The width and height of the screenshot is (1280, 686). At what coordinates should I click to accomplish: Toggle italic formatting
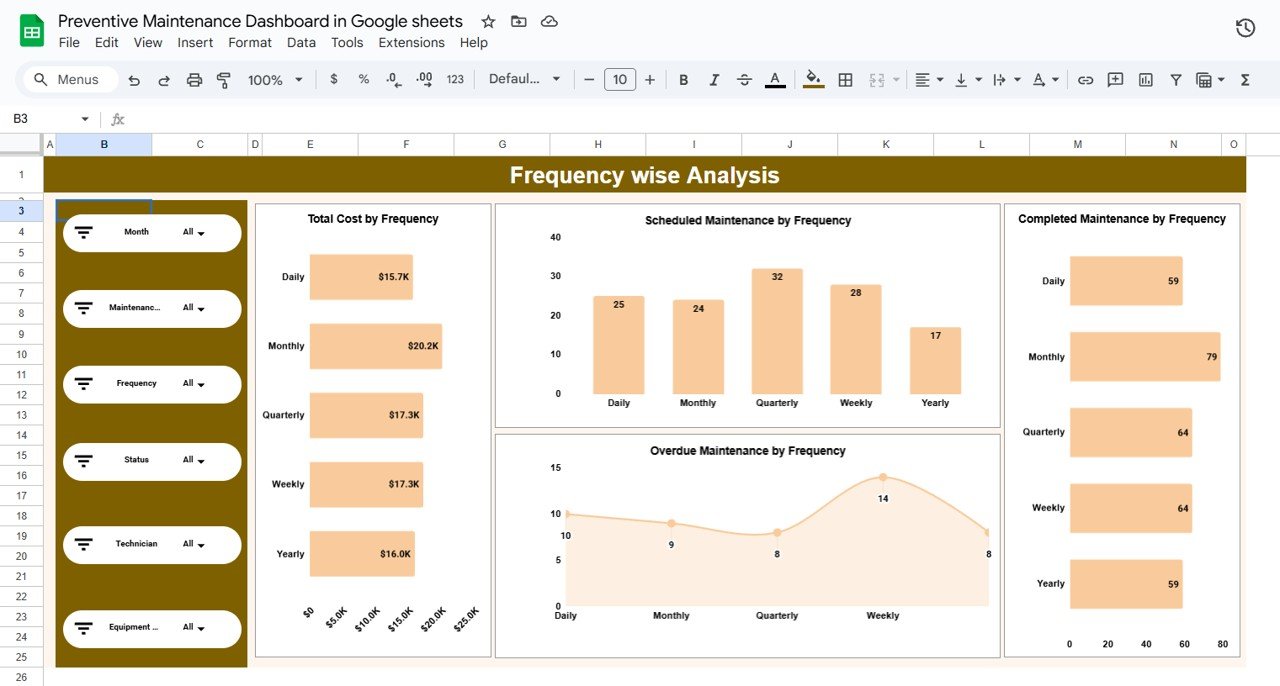(x=714, y=79)
